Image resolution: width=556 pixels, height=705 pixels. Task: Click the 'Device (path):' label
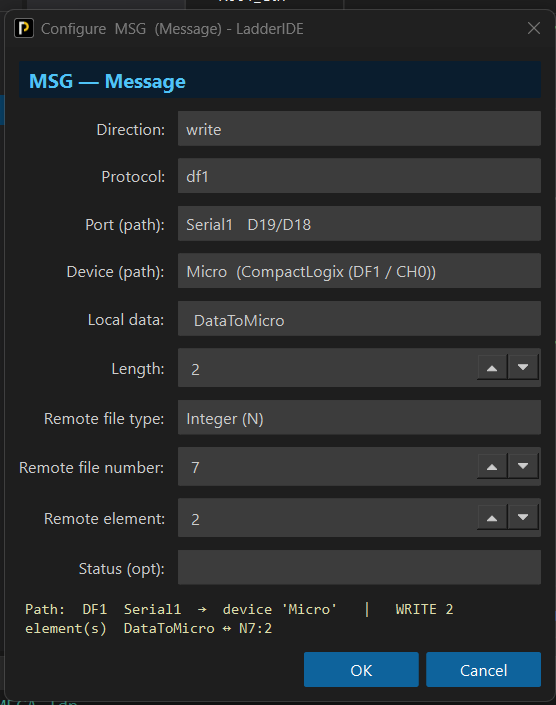coord(116,272)
